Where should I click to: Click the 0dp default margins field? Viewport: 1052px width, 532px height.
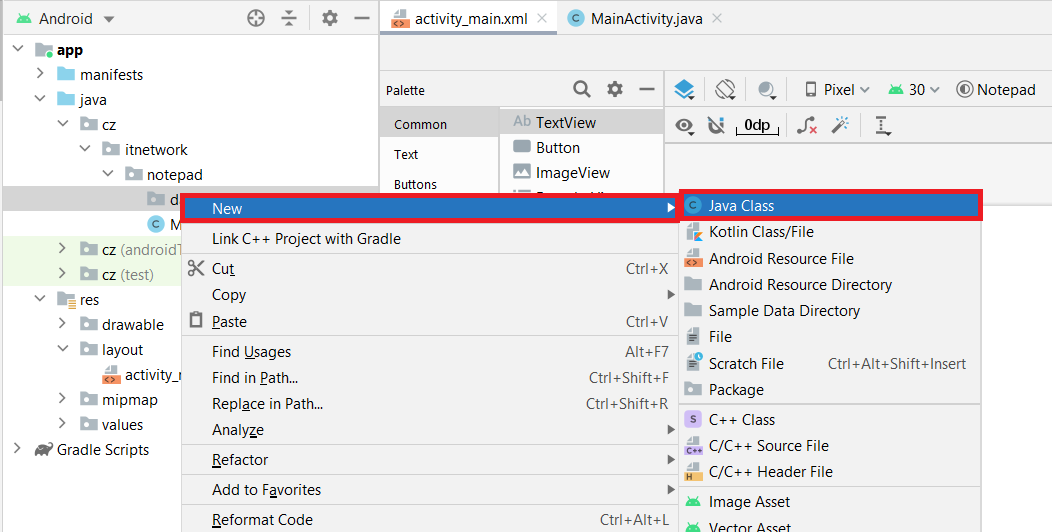click(757, 126)
